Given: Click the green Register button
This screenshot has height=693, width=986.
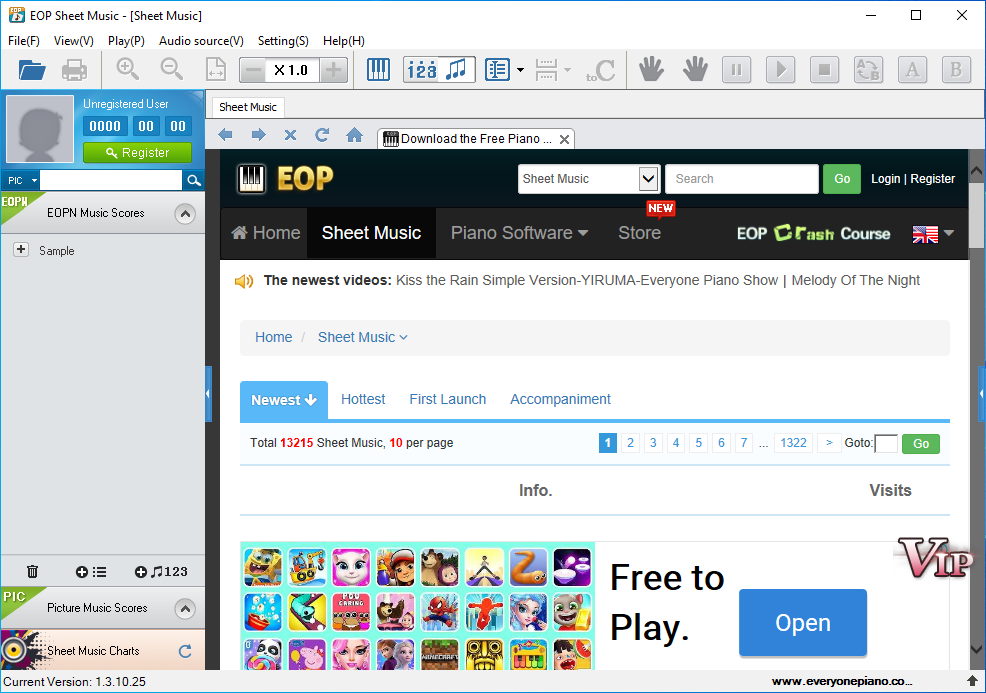Looking at the screenshot, I should coord(137,153).
